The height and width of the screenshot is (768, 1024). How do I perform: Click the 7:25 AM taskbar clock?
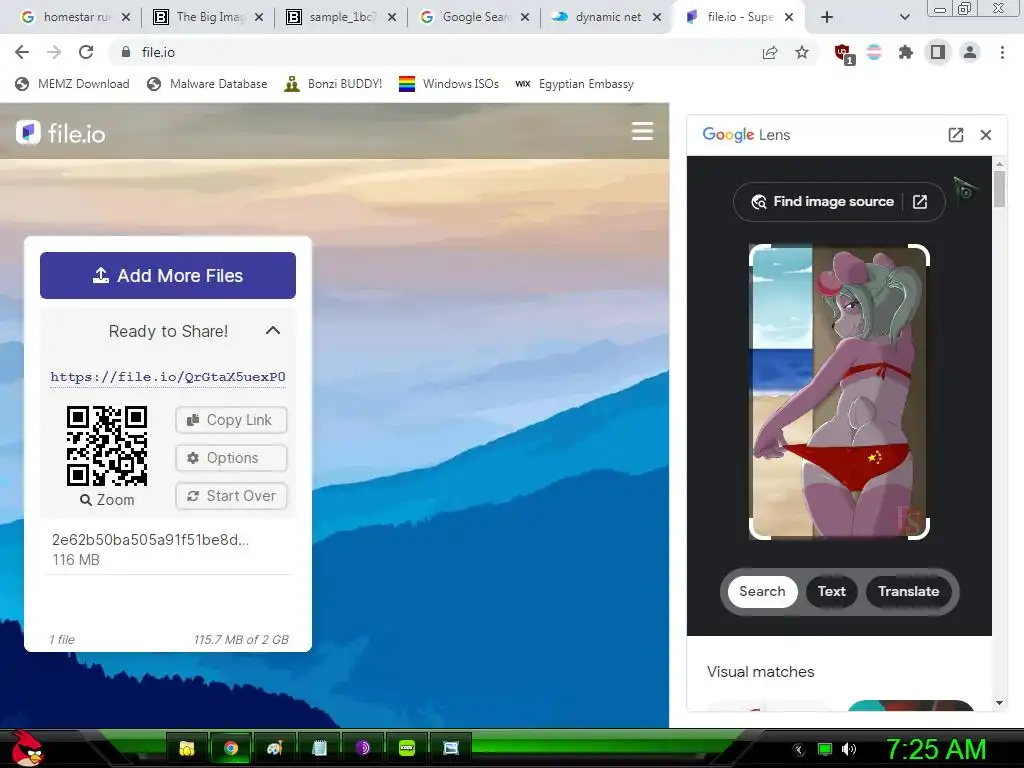(936, 749)
